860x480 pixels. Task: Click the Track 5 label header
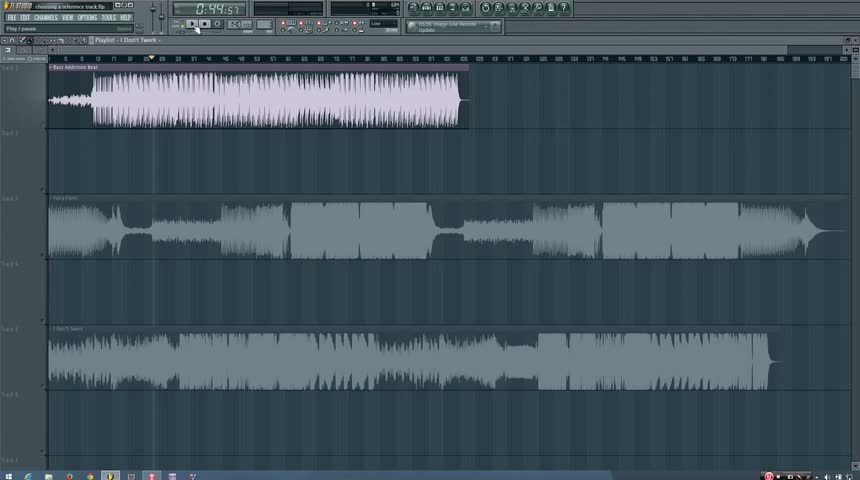[x=10, y=329]
